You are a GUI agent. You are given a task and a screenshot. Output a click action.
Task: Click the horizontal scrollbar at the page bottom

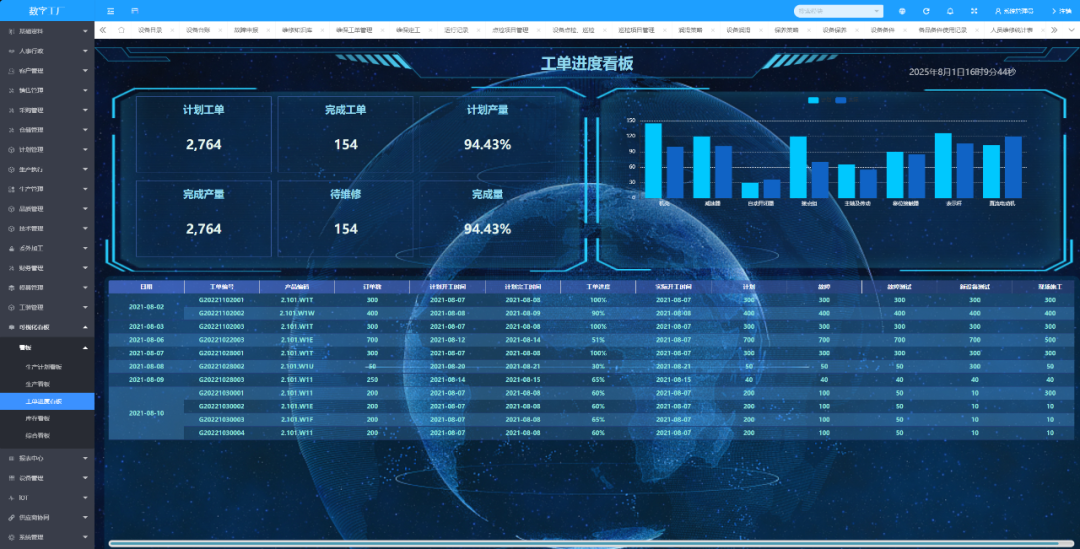(592, 543)
